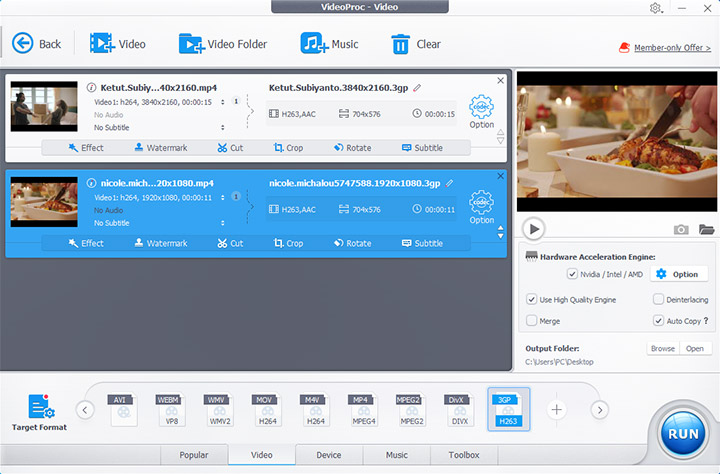Expand subtitle selector for Ketut.Subiyanto file
Viewport: 720px width, 474px height.
point(223,127)
